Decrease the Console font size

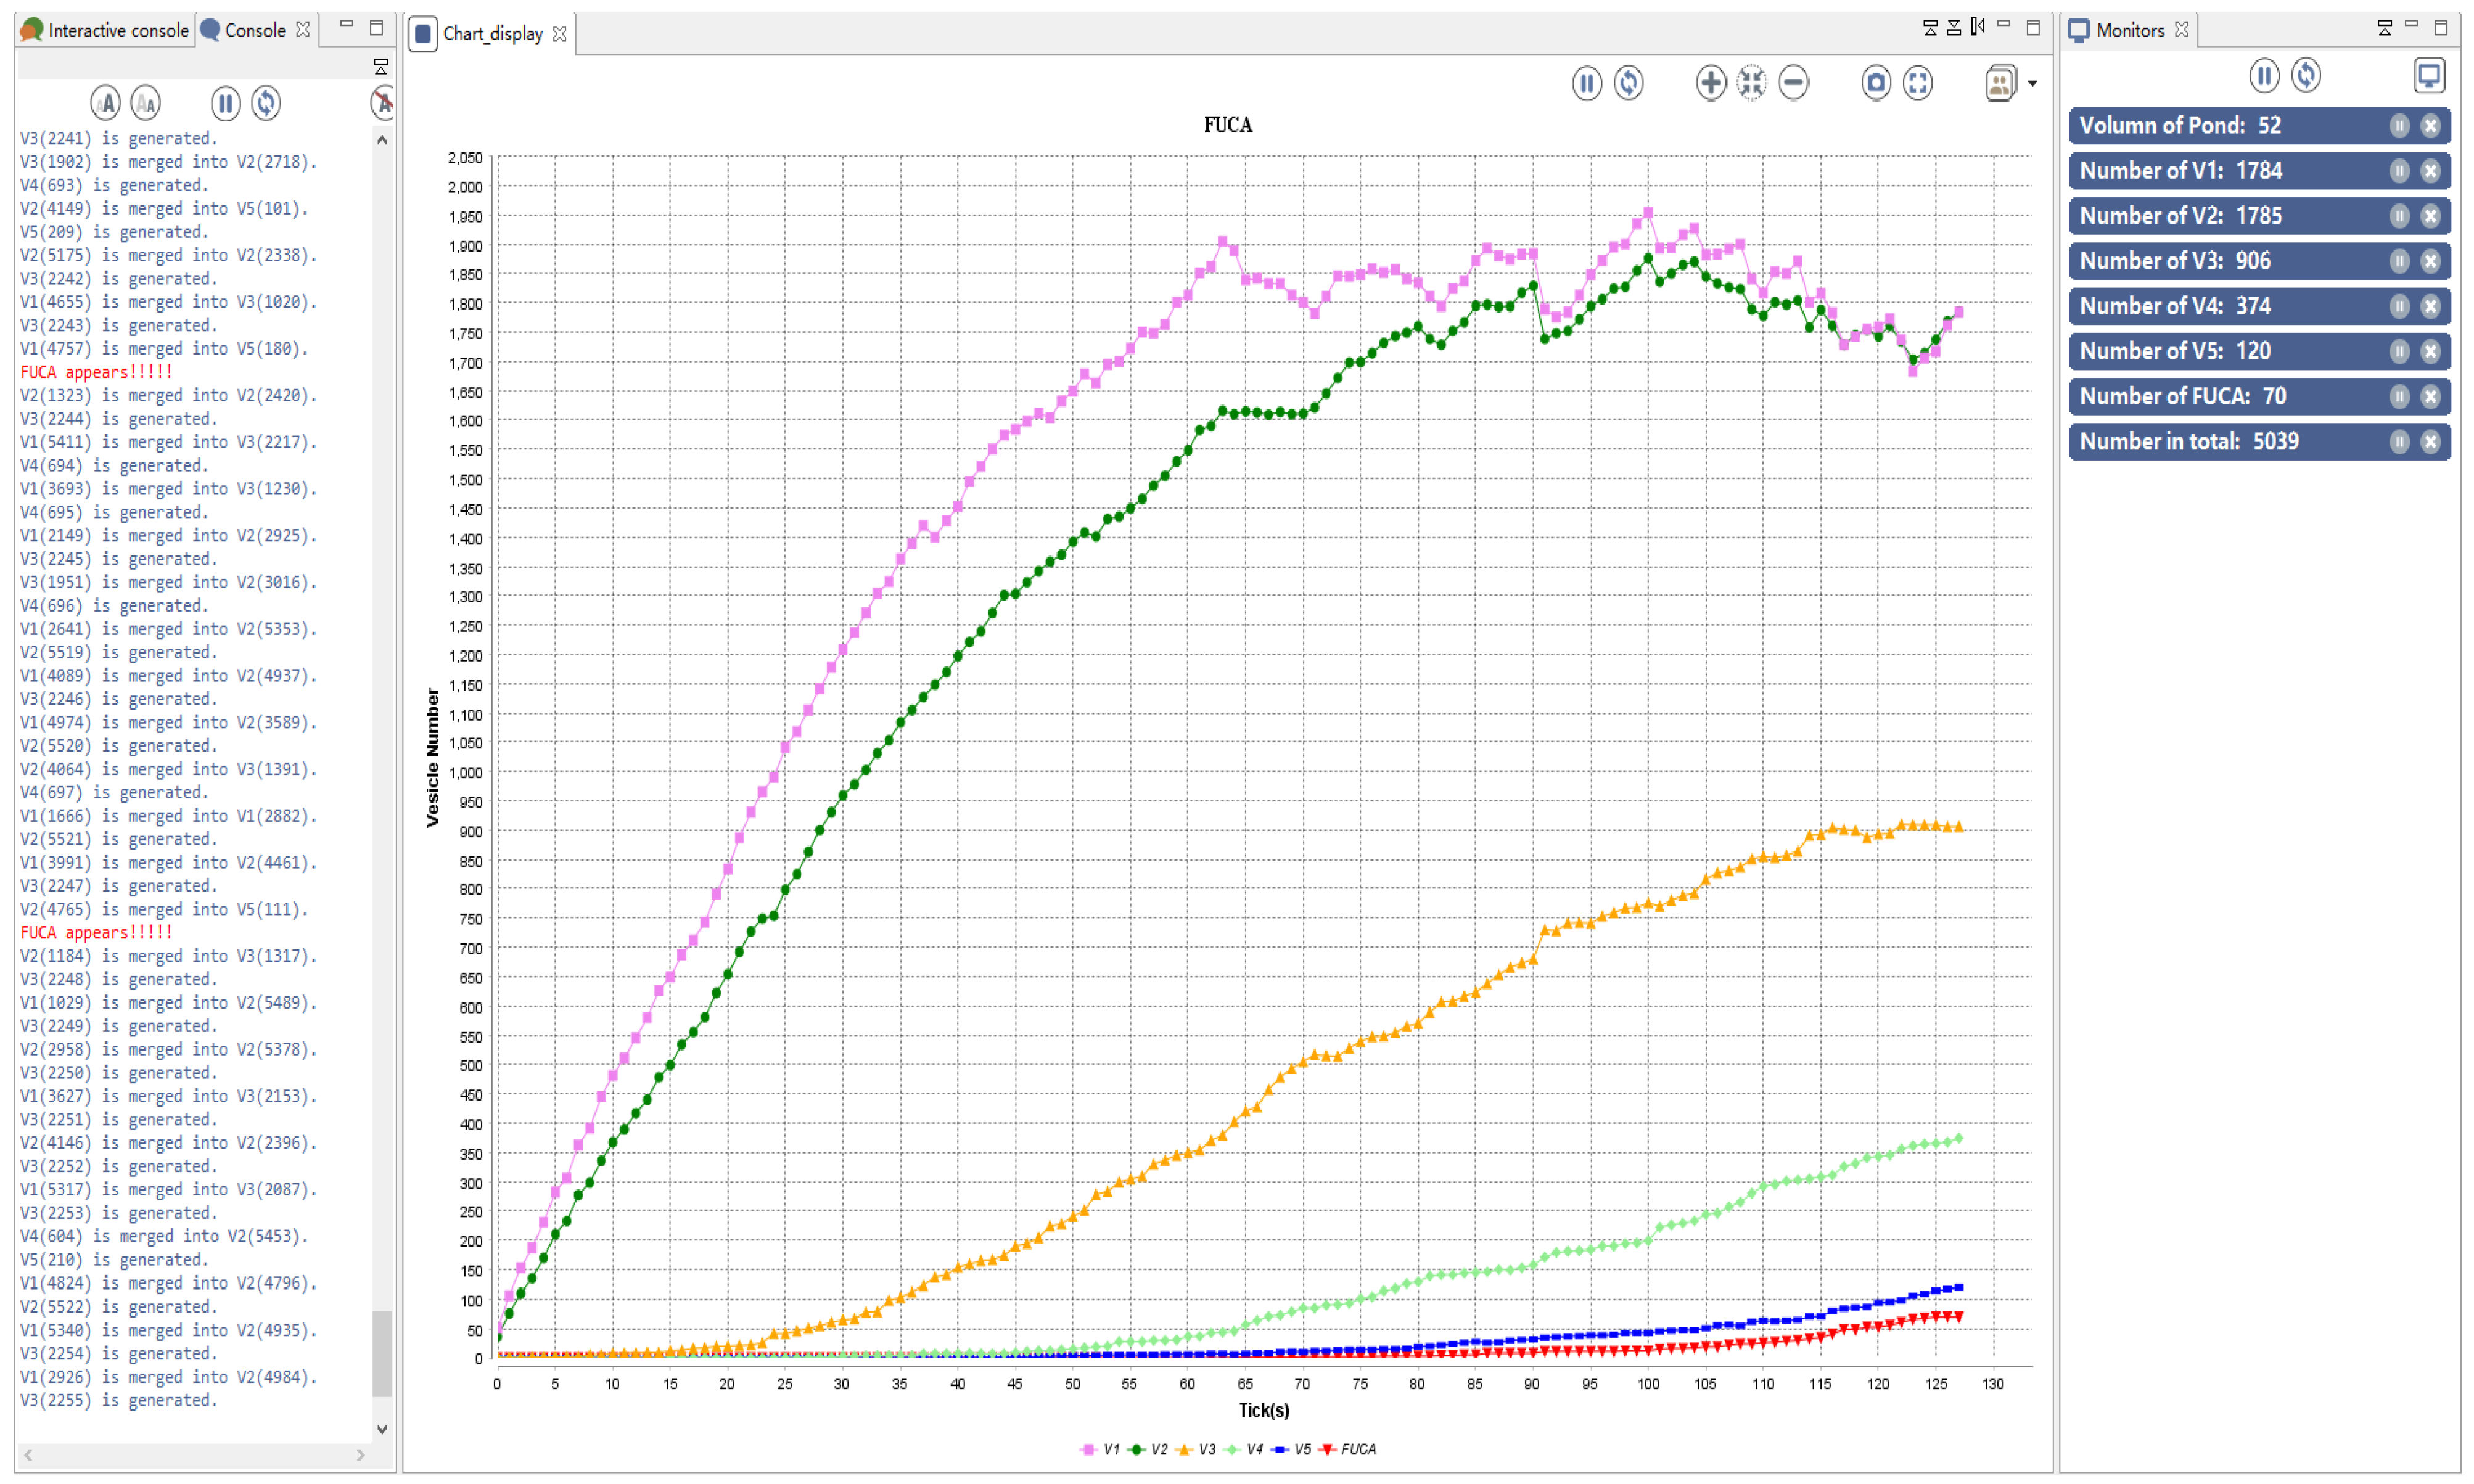pyautogui.click(x=146, y=102)
